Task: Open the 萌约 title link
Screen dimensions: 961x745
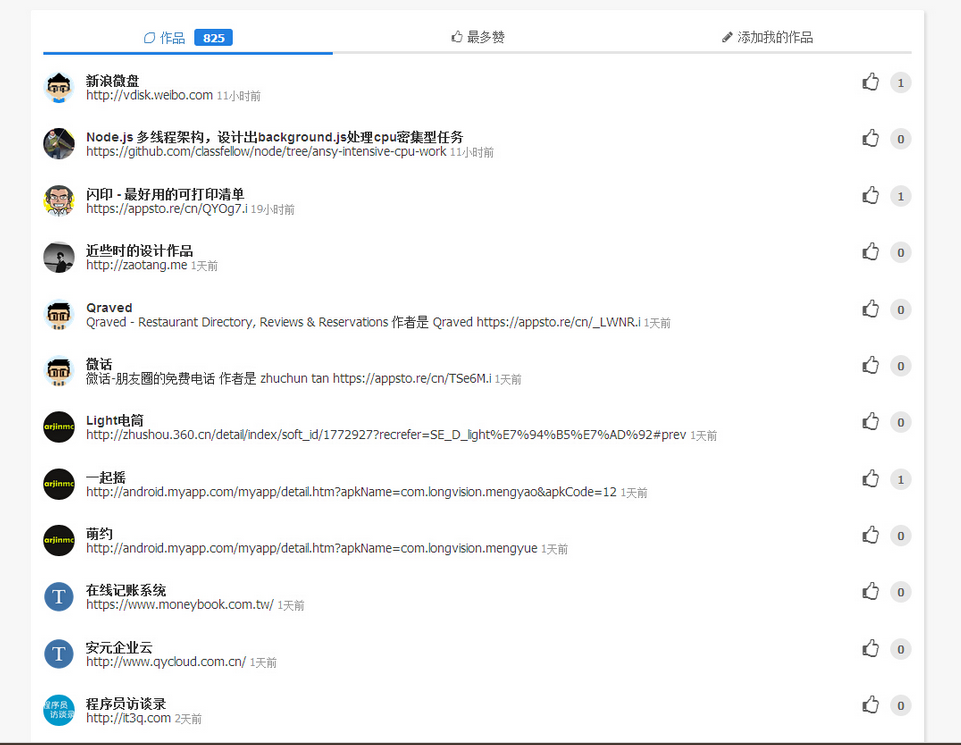Action: [x=99, y=534]
